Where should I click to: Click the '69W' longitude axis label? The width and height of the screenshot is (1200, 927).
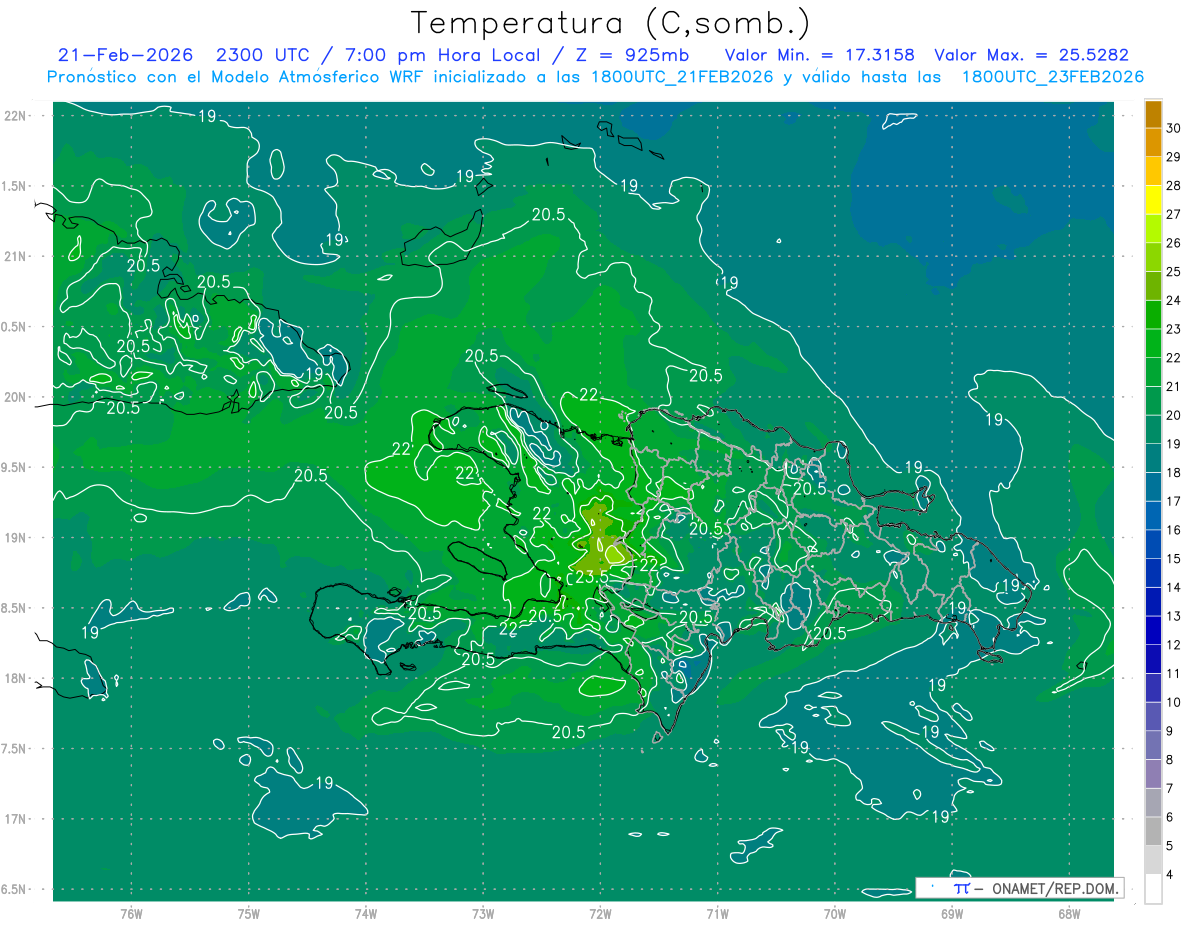[952, 913]
